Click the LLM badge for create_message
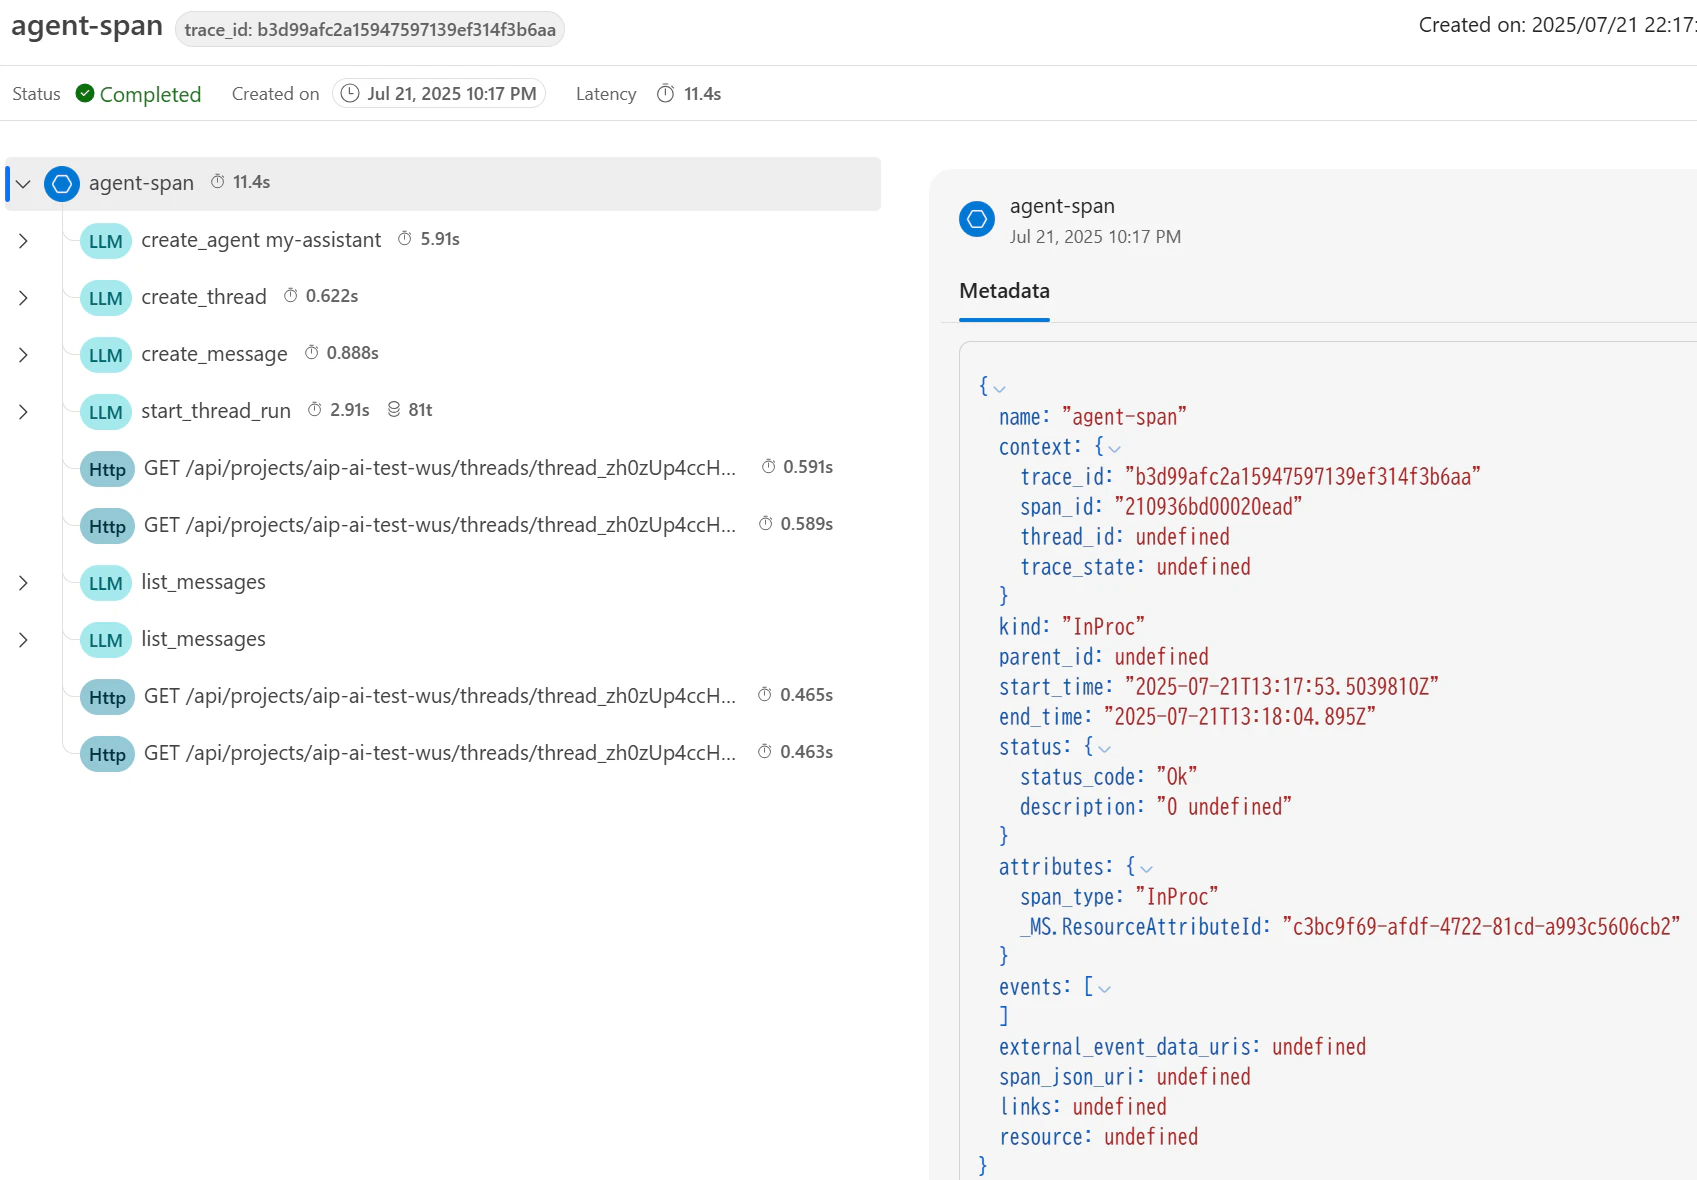The width and height of the screenshot is (1697, 1180). (x=106, y=355)
